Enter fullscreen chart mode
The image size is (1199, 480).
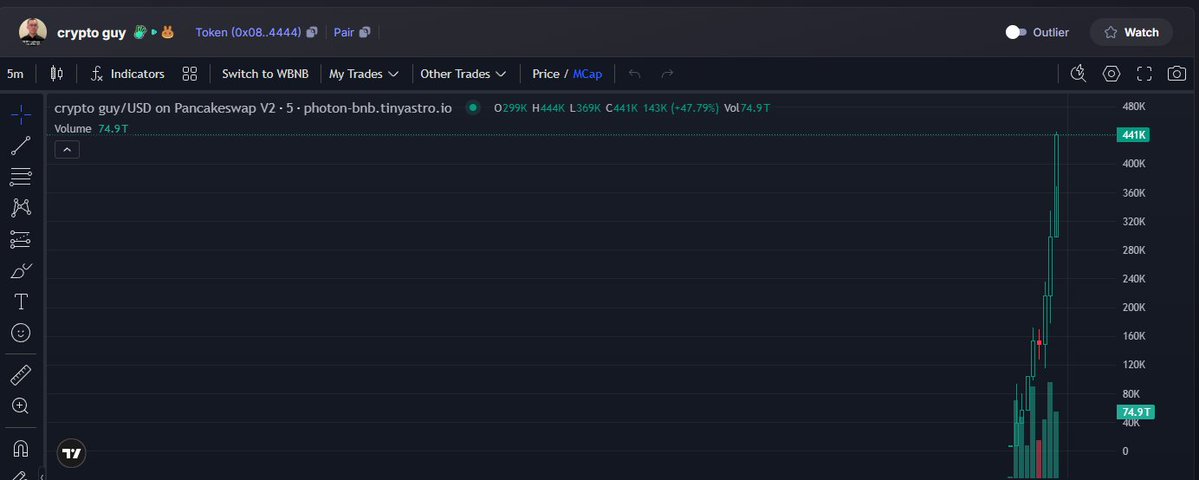1145,74
